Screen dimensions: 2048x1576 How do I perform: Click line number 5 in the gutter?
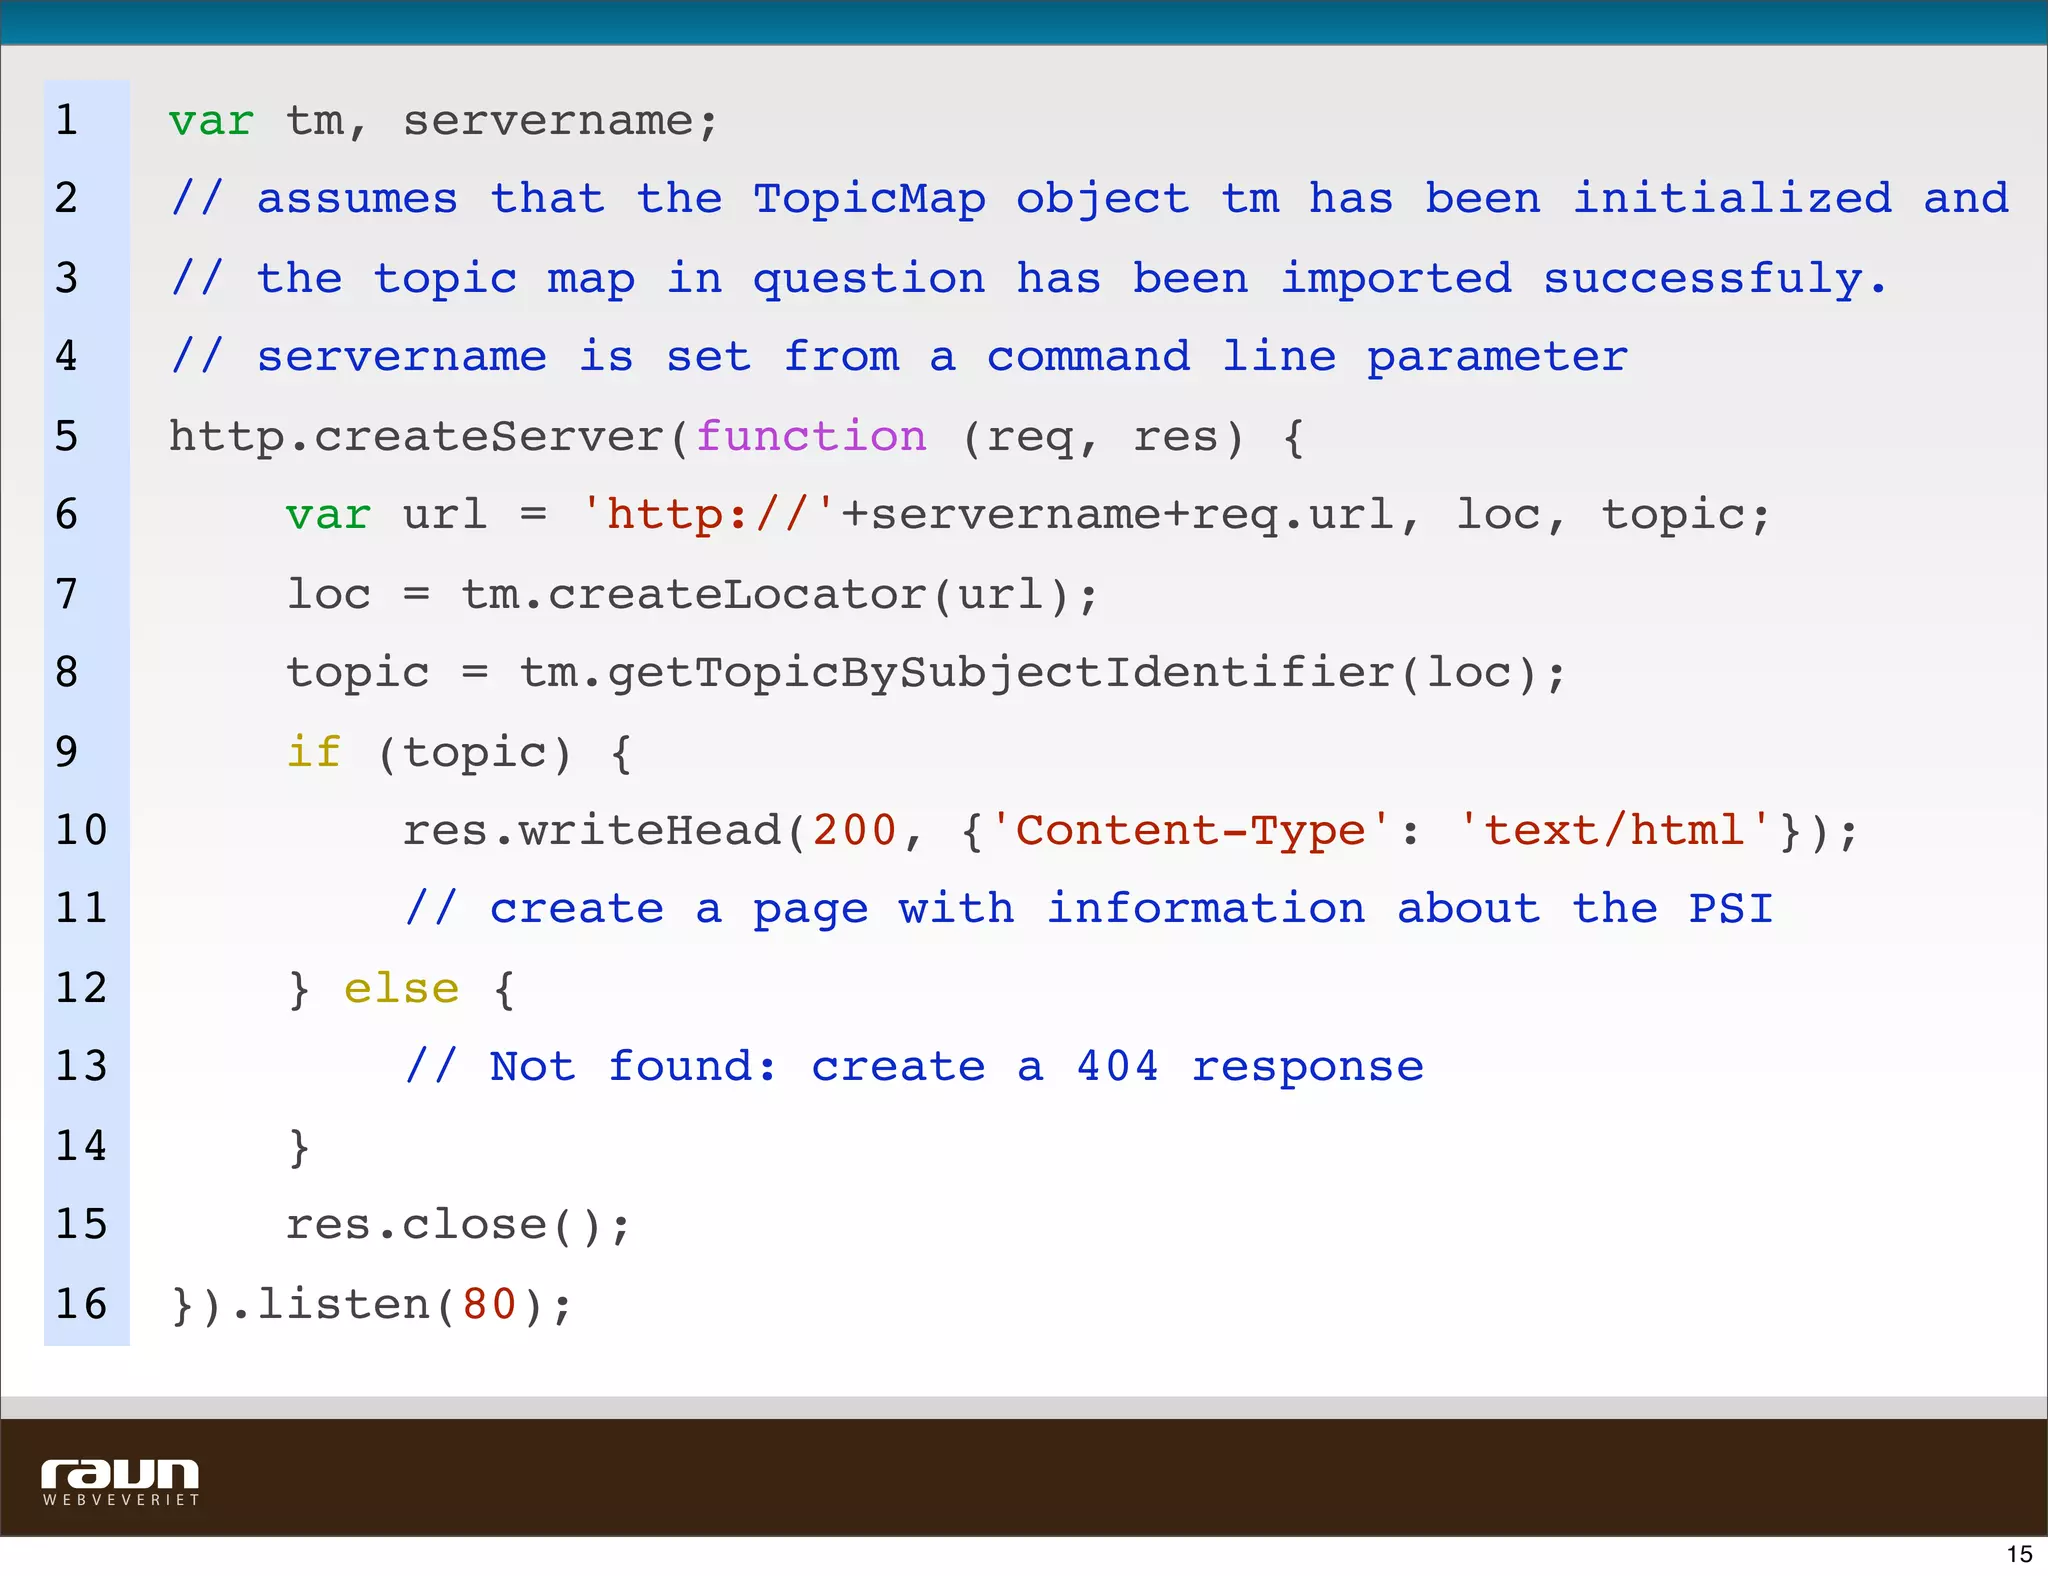tap(67, 436)
